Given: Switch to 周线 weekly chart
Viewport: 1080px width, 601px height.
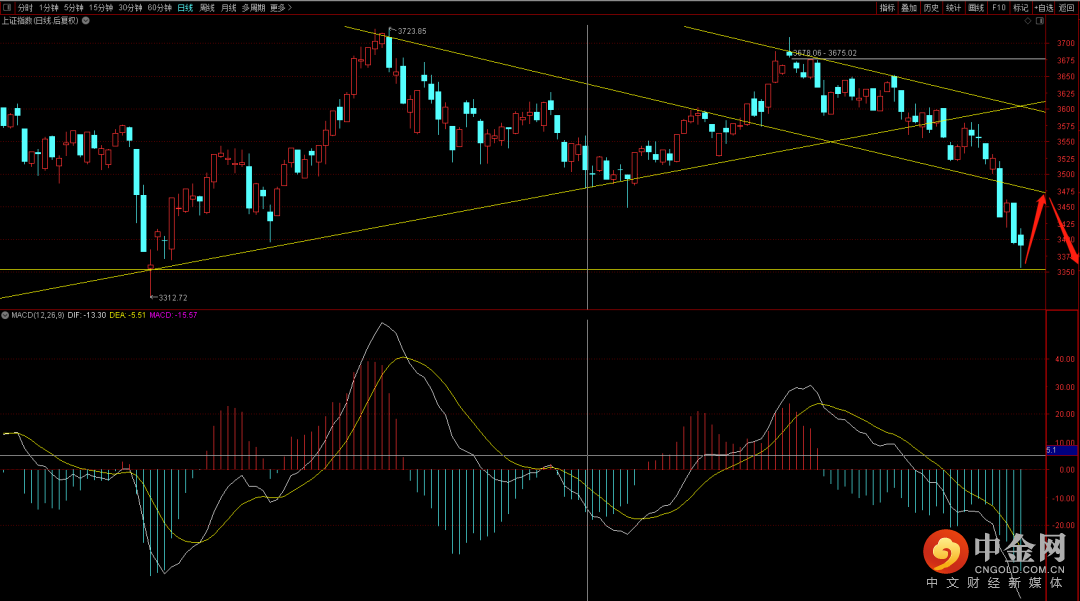Looking at the screenshot, I should (207, 7).
